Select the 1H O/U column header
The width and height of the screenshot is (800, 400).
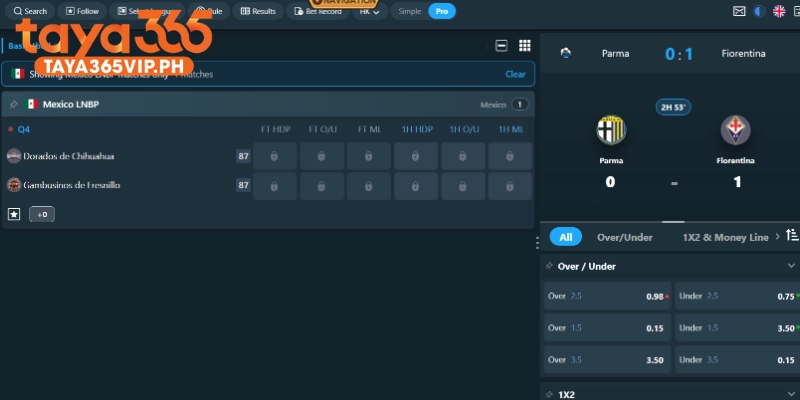click(464, 130)
